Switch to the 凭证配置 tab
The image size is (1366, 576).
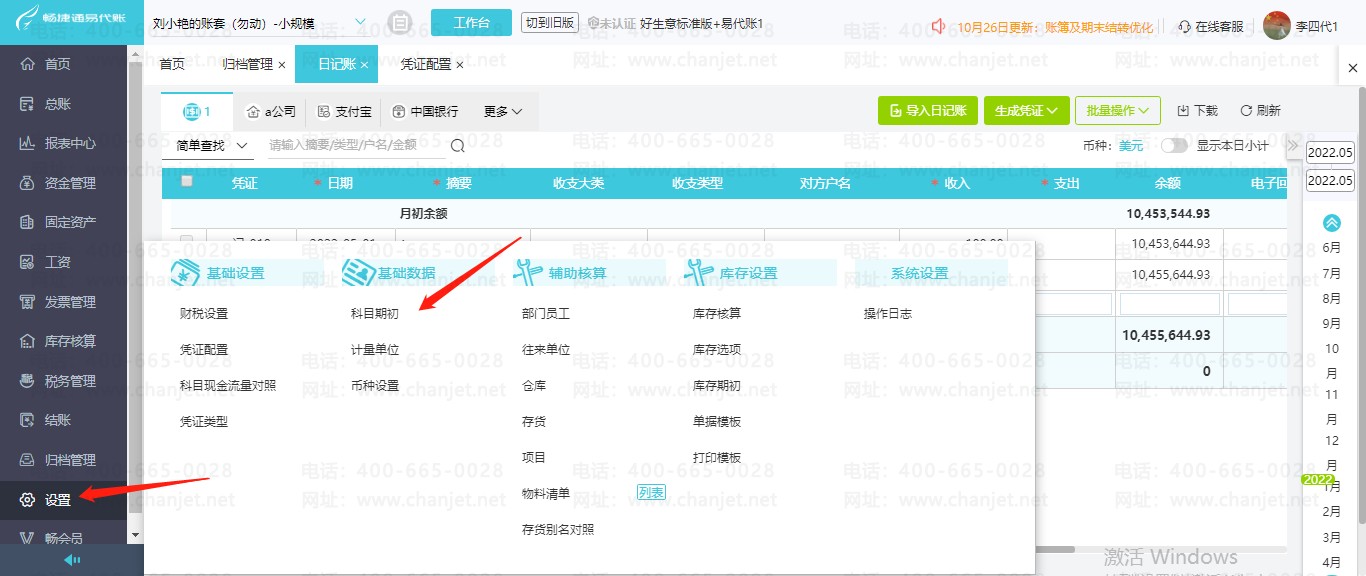click(426, 64)
